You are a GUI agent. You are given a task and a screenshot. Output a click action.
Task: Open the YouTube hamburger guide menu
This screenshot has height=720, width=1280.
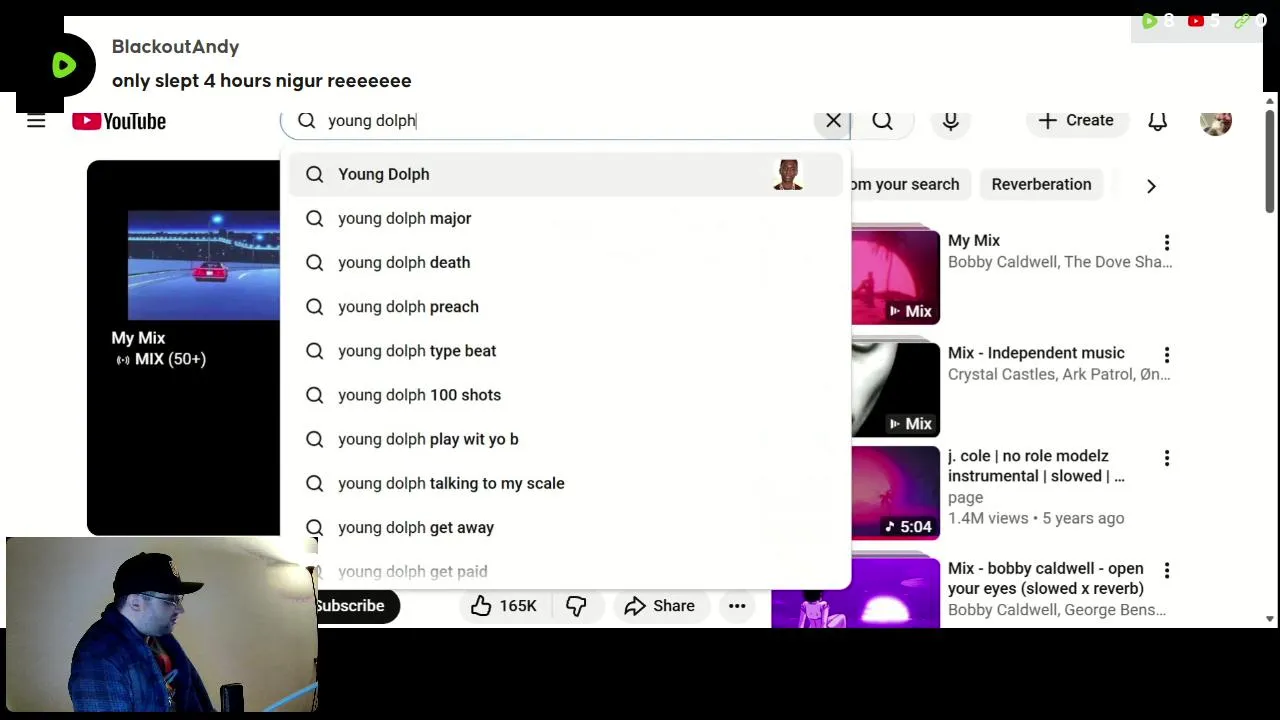point(36,121)
